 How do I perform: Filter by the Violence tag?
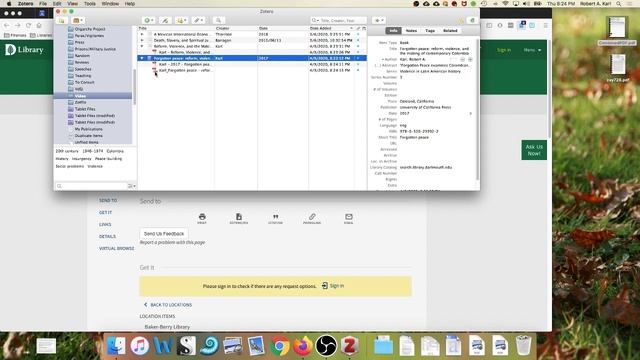(95, 167)
